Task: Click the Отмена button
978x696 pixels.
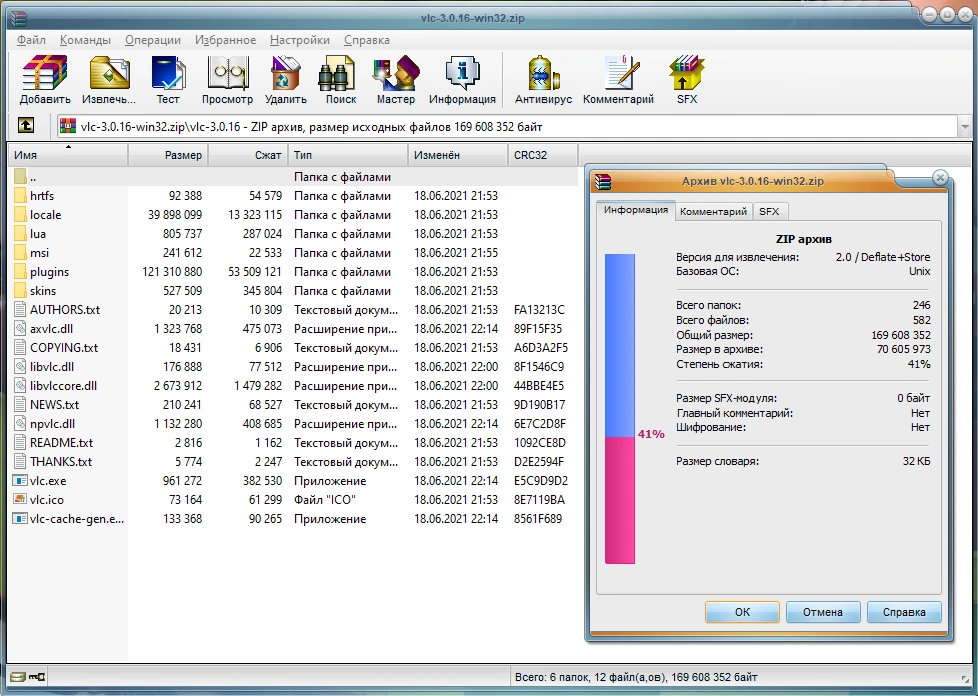Action: point(823,612)
